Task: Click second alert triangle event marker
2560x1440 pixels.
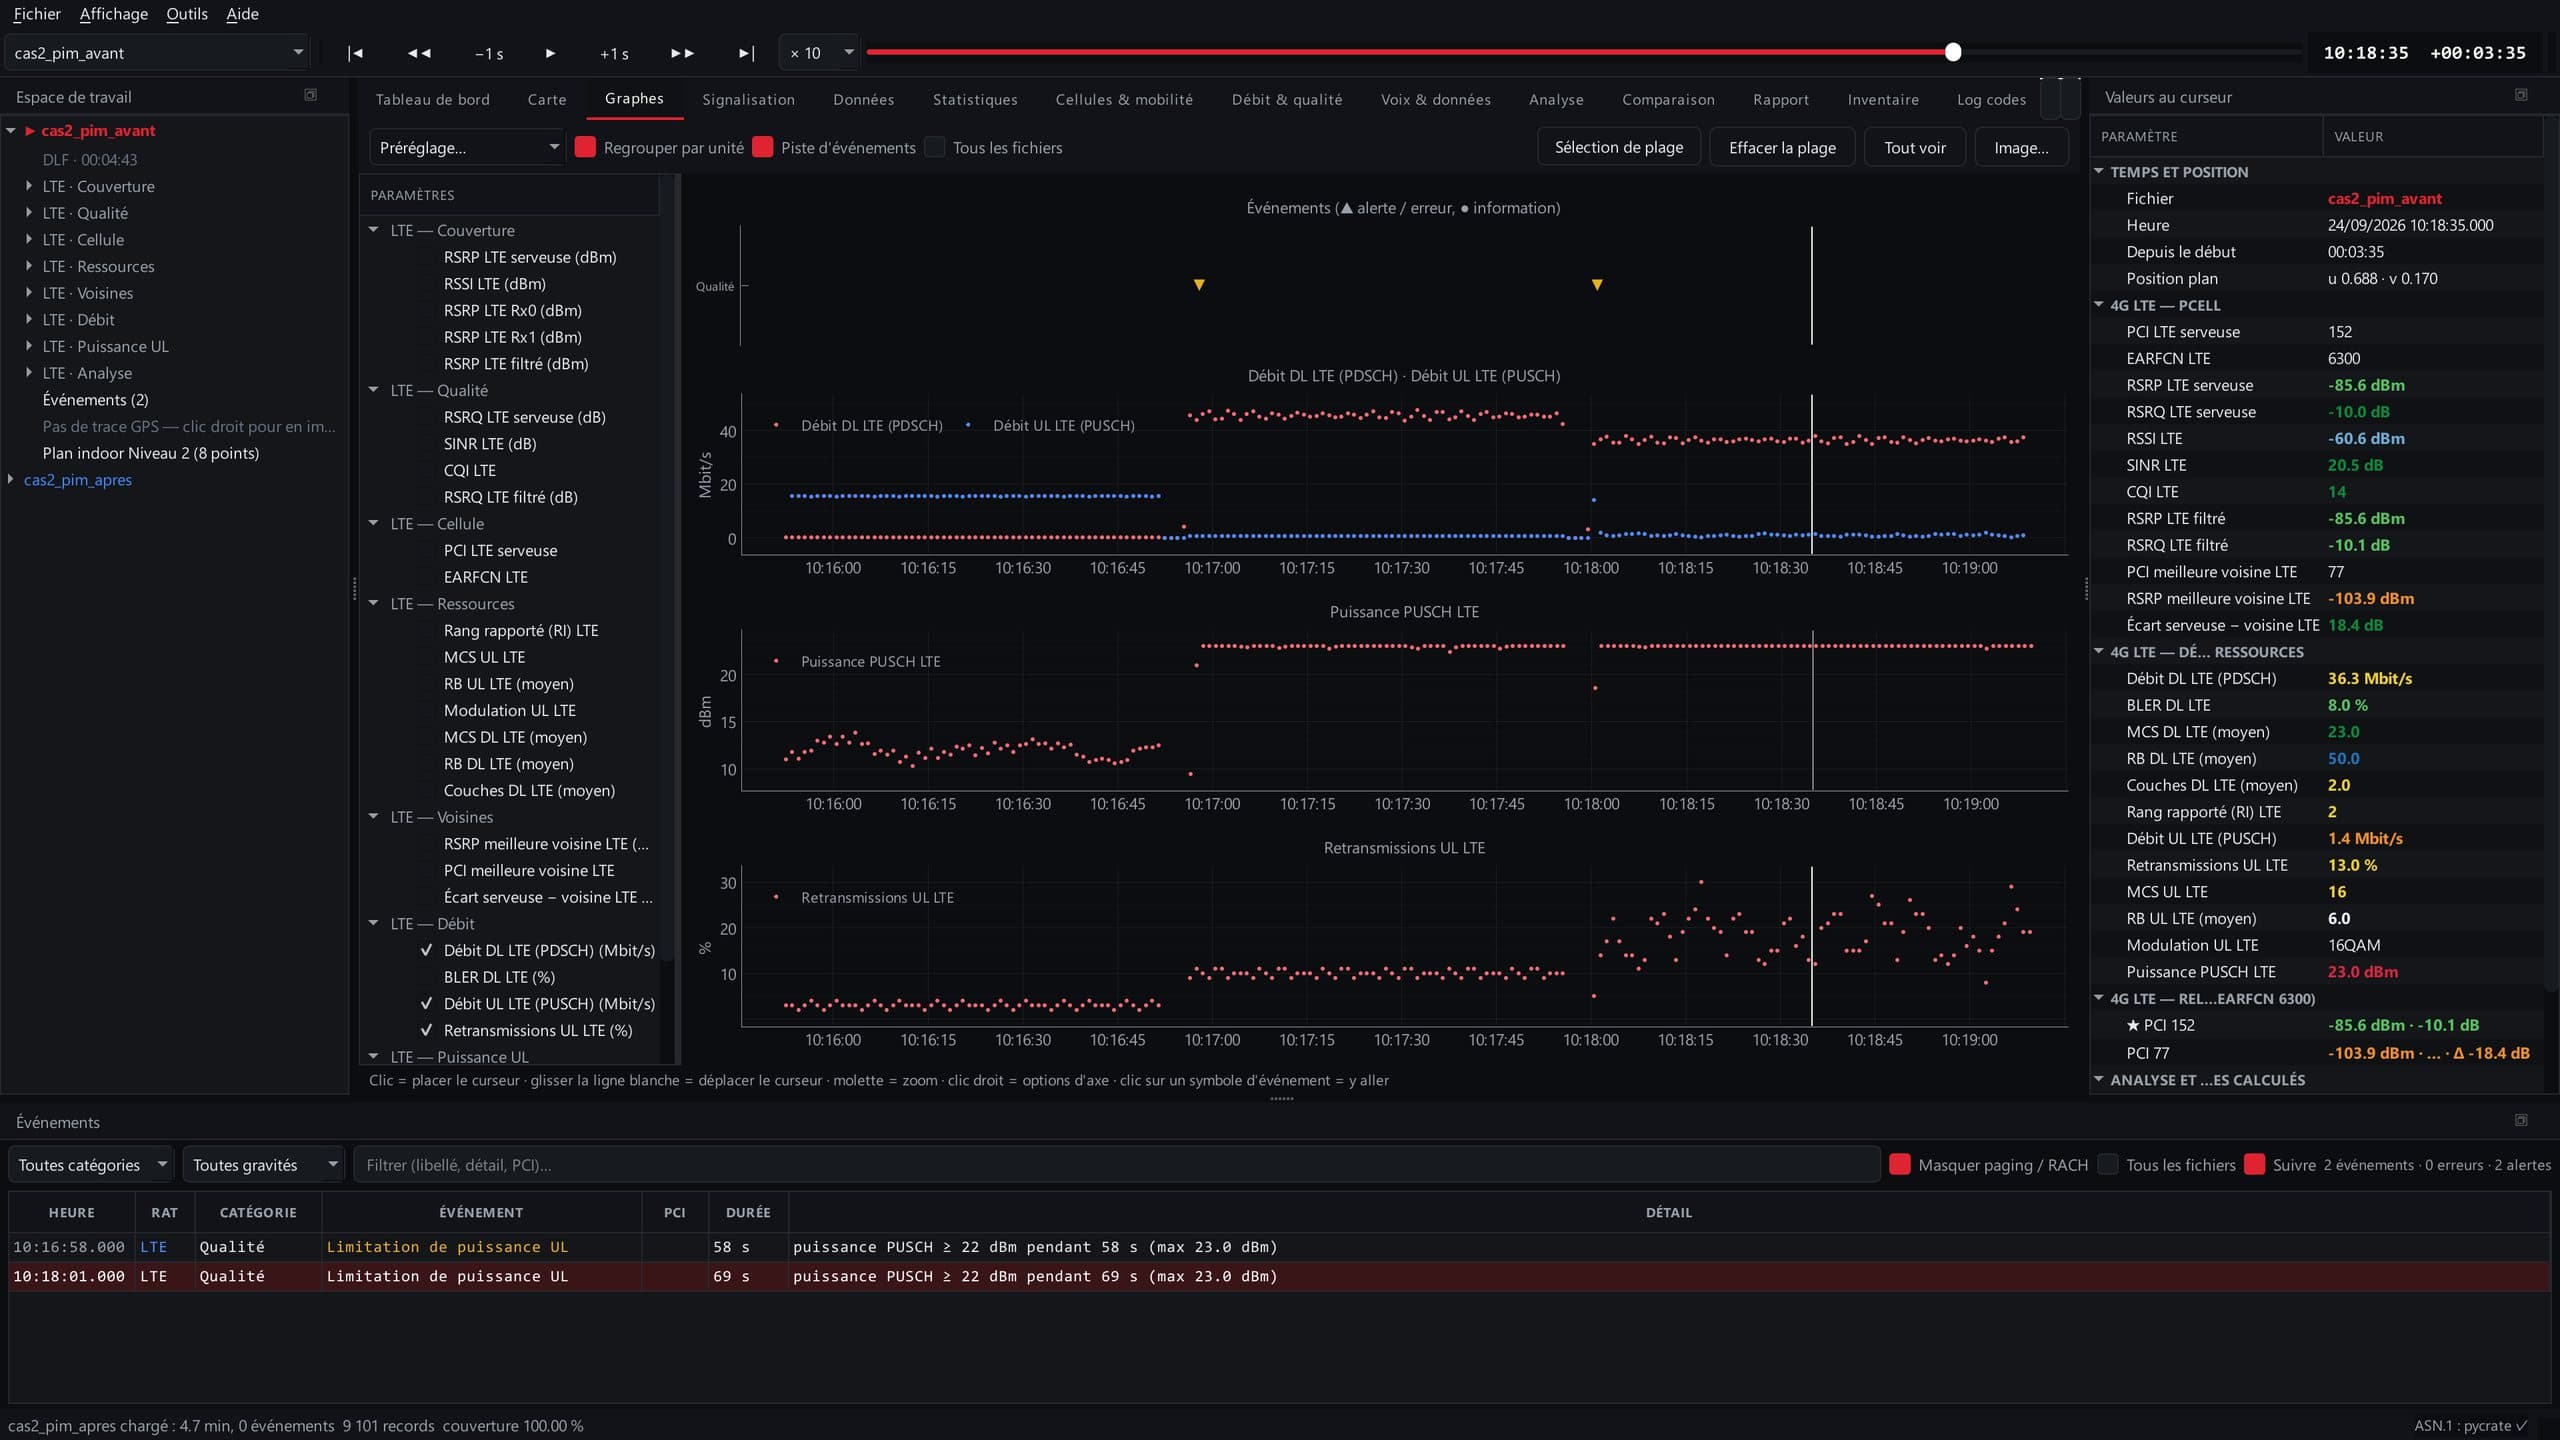Action: [x=1597, y=285]
